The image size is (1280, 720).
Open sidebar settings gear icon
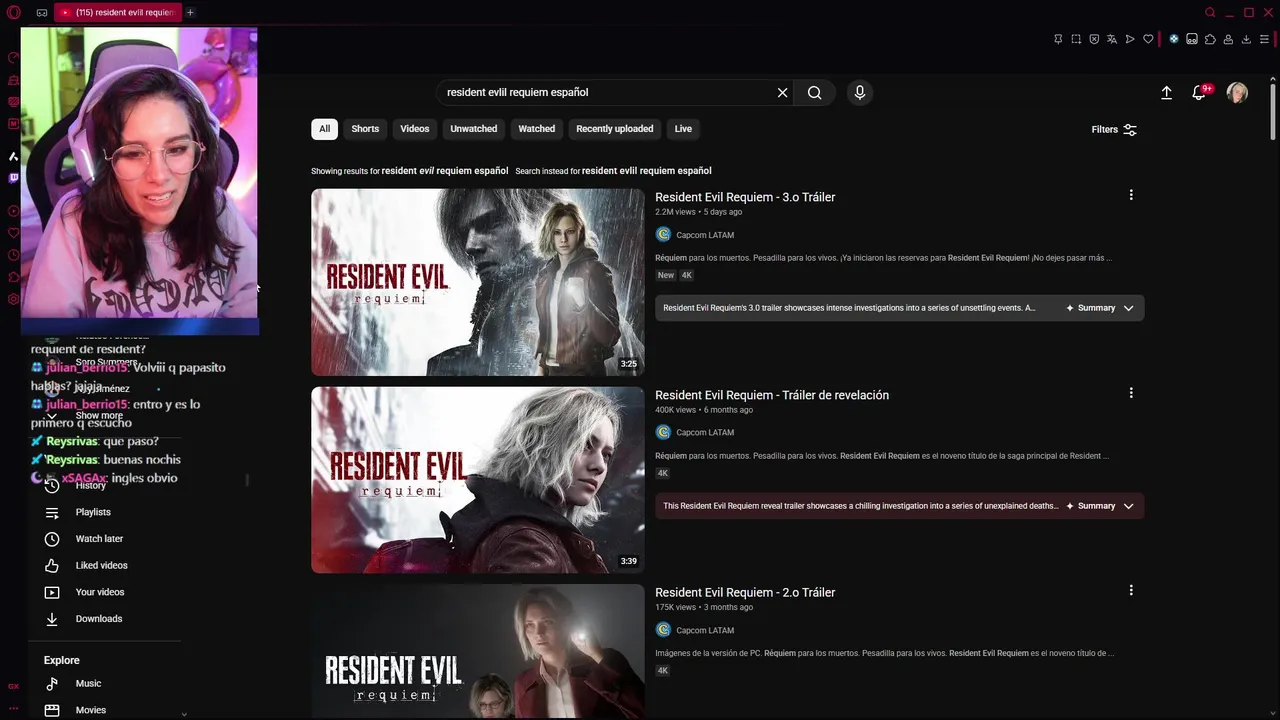(x=14, y=299)
